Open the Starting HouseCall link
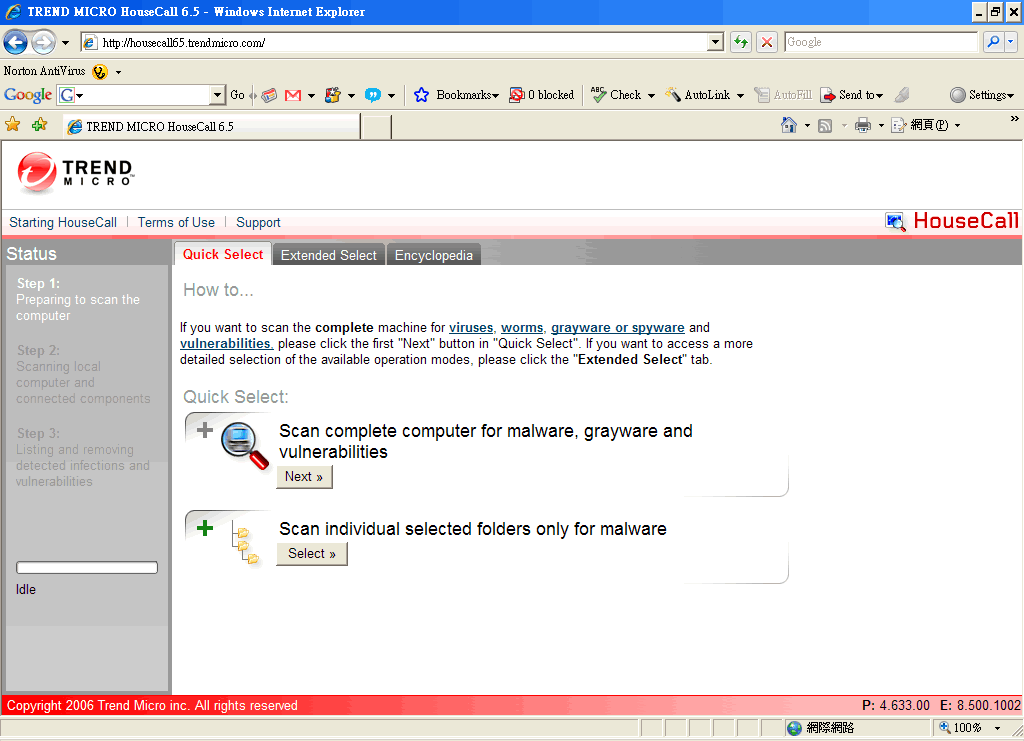 click(63, 223)
